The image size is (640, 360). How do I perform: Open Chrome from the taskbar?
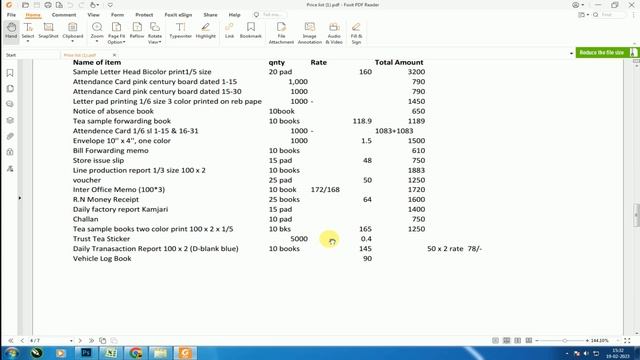(x=136, y=353)
